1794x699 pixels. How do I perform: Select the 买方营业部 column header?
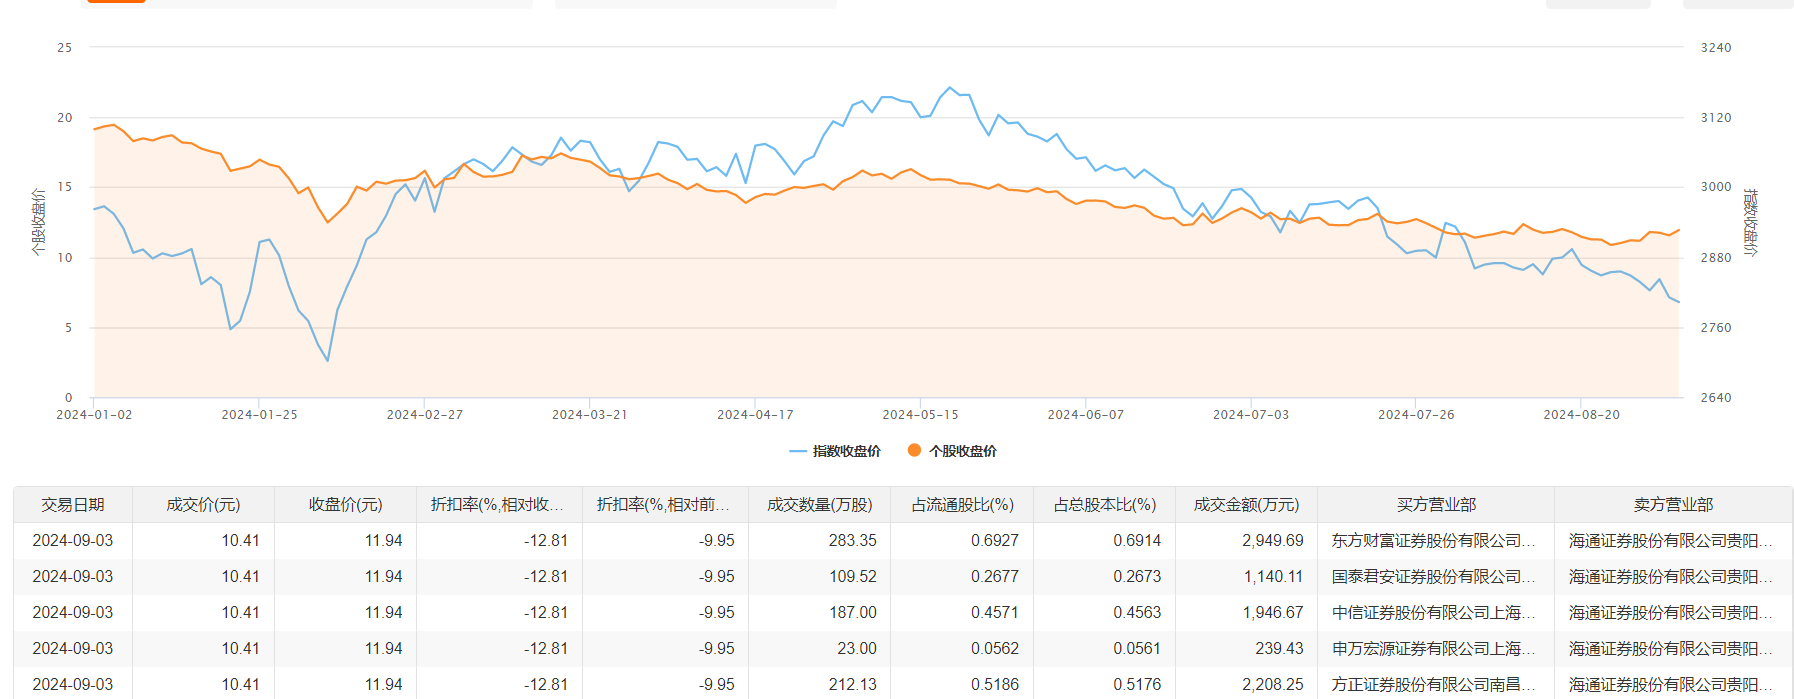1436,505
